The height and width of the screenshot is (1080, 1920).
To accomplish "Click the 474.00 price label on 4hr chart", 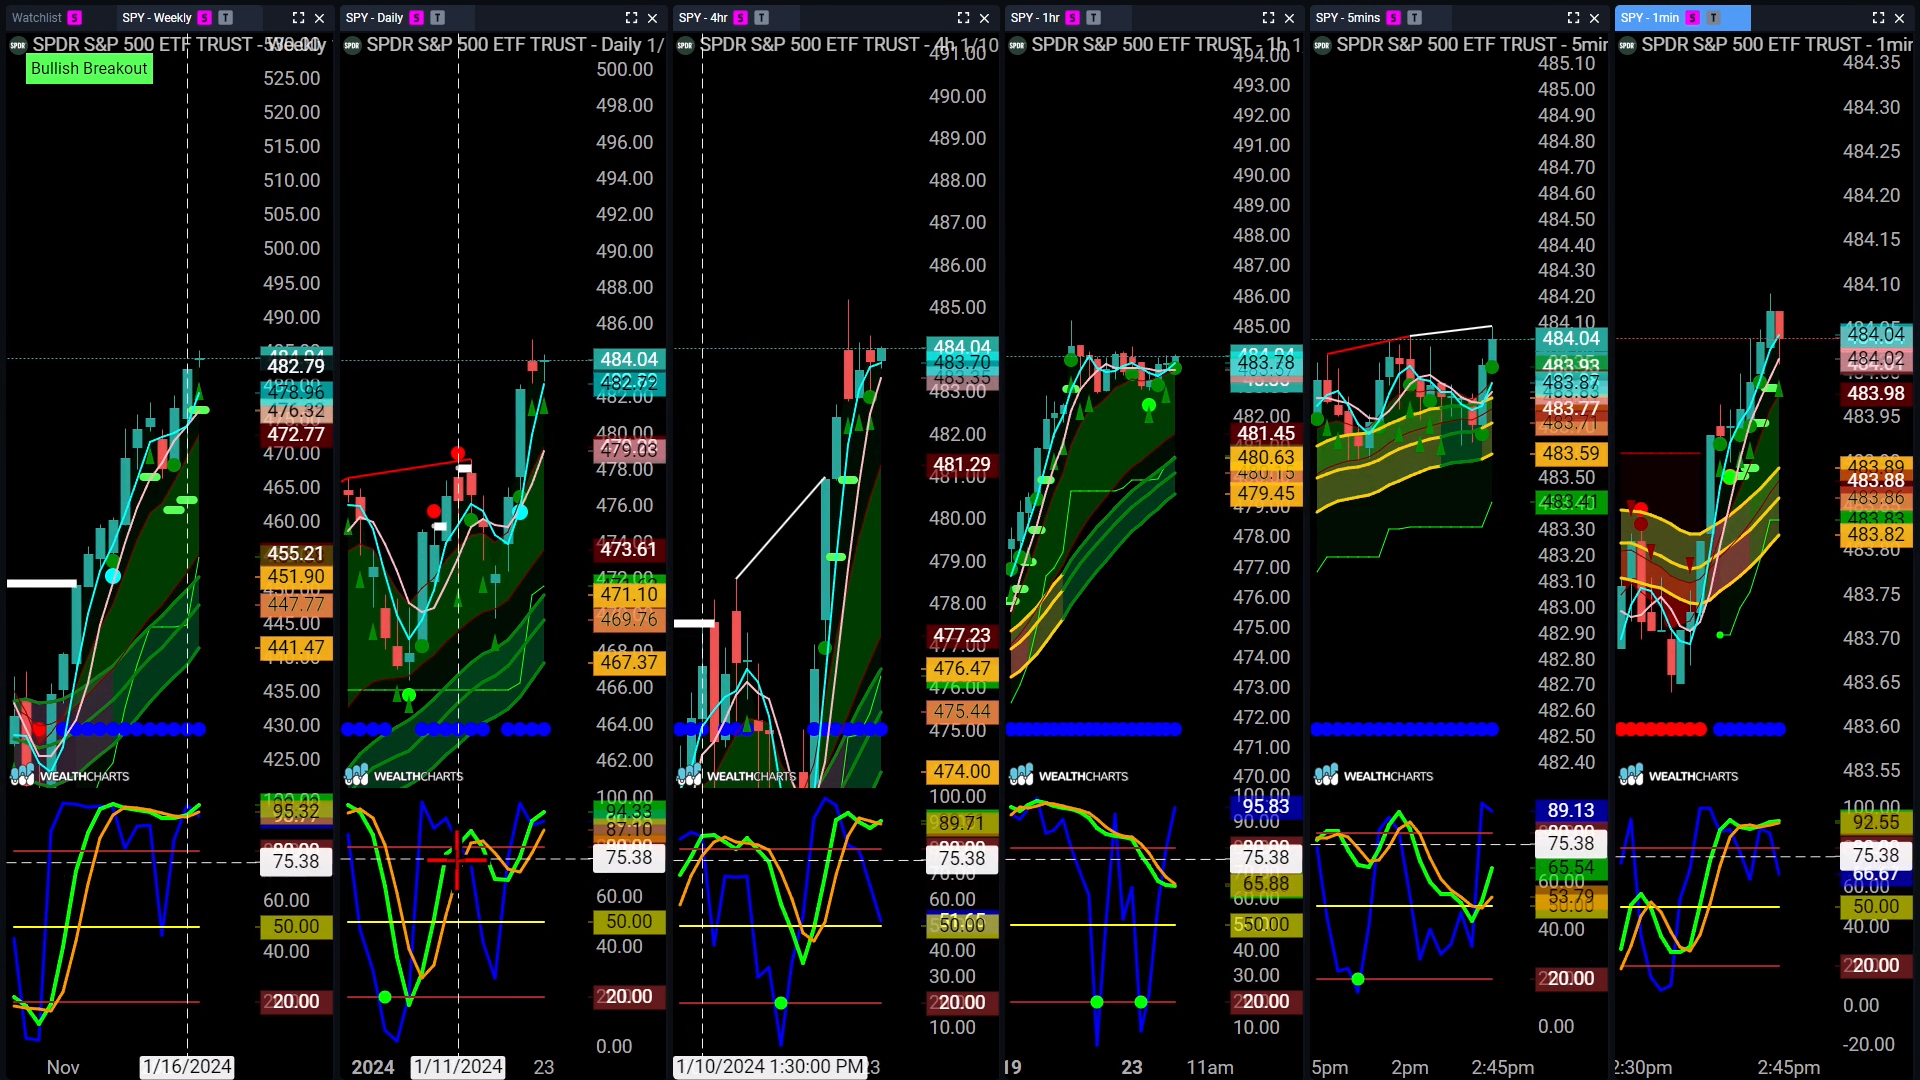I will [962, 772].
